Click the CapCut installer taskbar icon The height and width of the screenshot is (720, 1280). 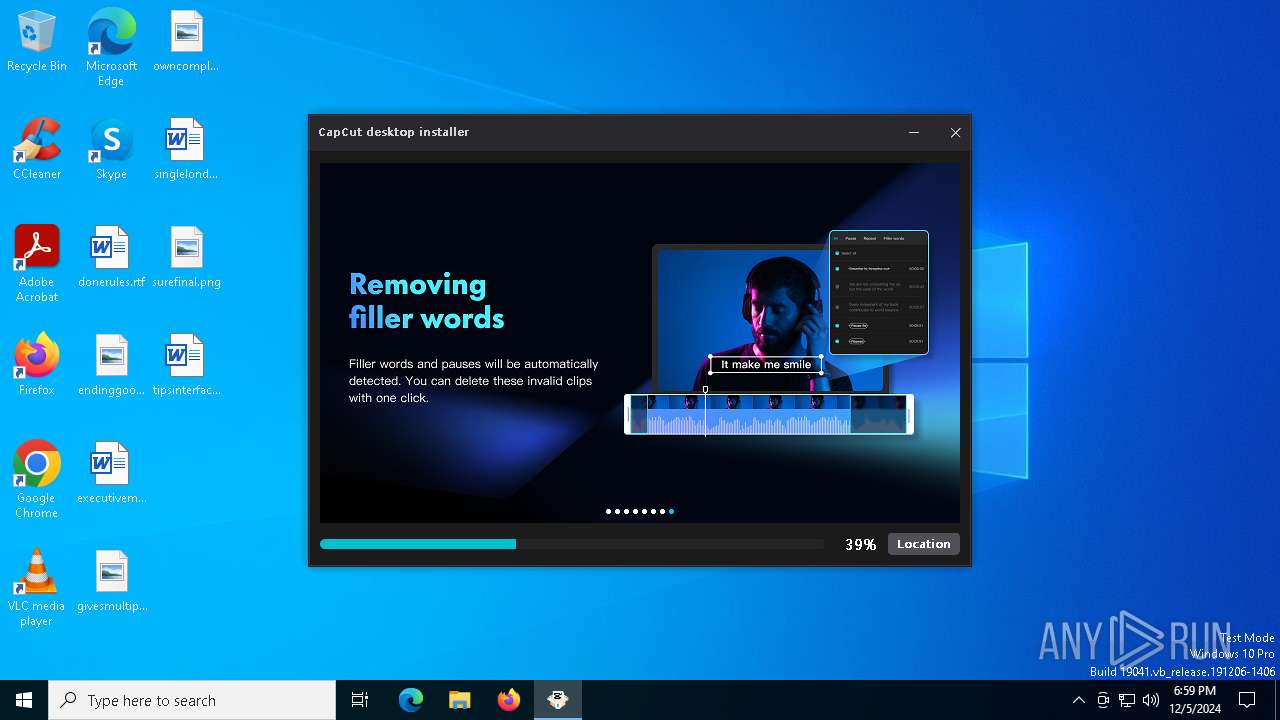558,700
